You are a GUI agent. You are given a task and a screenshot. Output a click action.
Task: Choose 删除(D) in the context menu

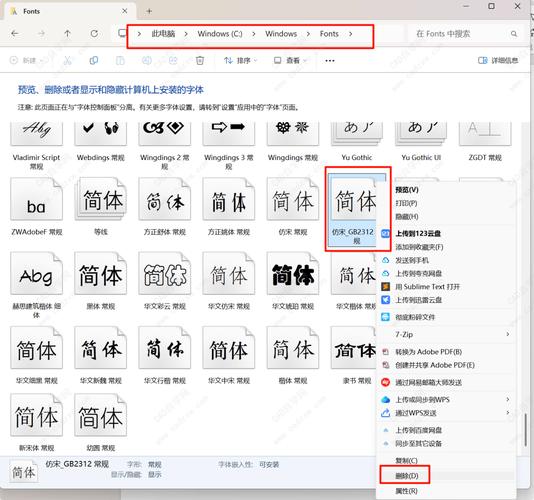pos(446,475)
